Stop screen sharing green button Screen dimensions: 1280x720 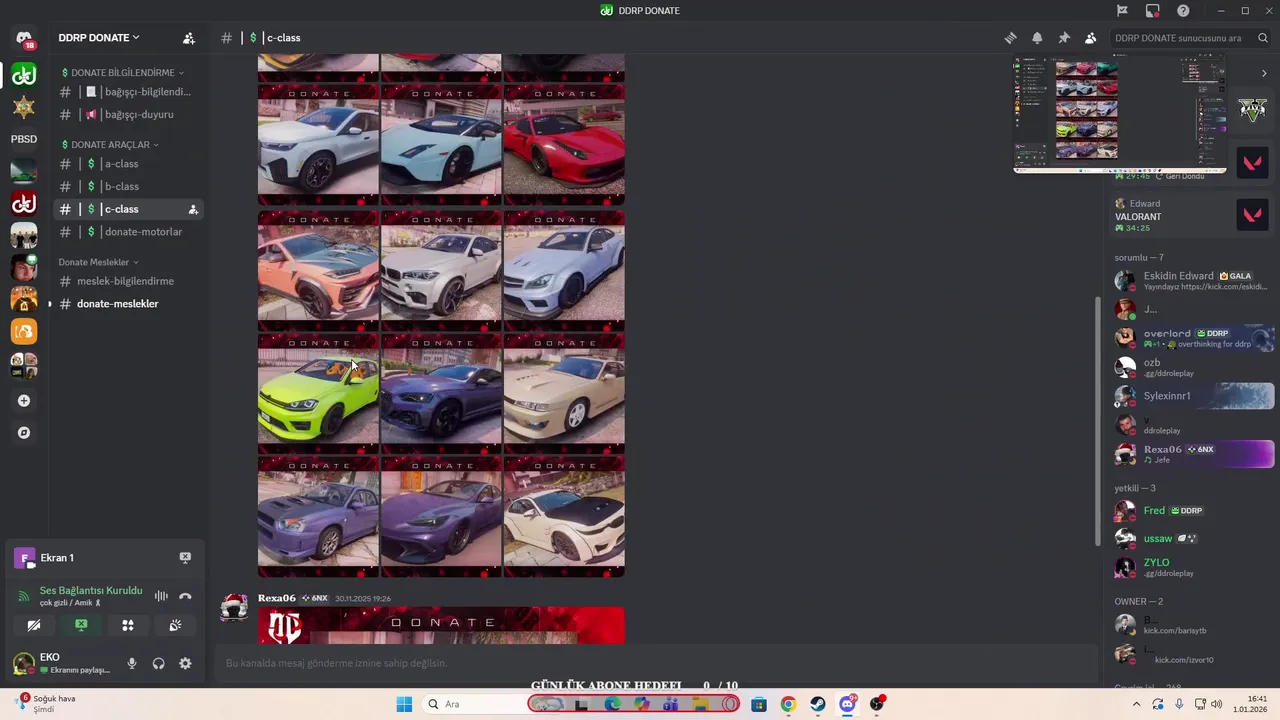point(81,625)
